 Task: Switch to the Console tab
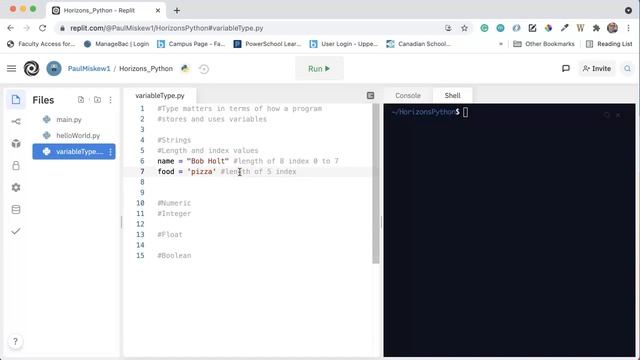(x=408, y=96)
